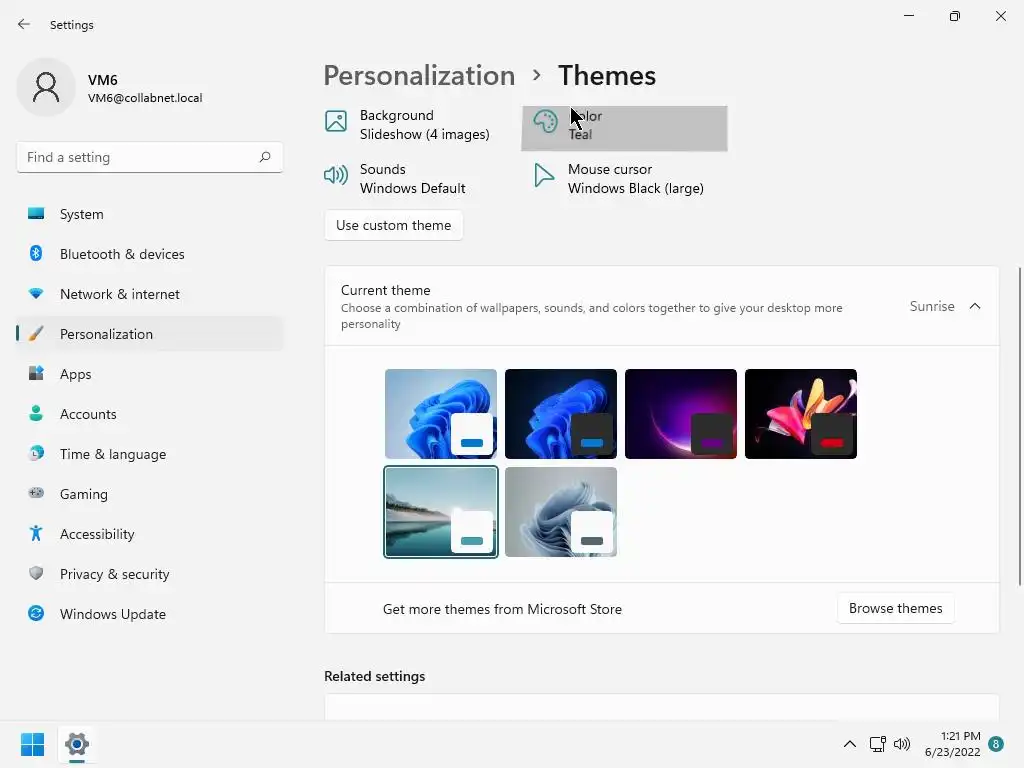Open Mouse cursor Windows Black setting
This screenshot has height=768, width=1024.
point(624,178)
